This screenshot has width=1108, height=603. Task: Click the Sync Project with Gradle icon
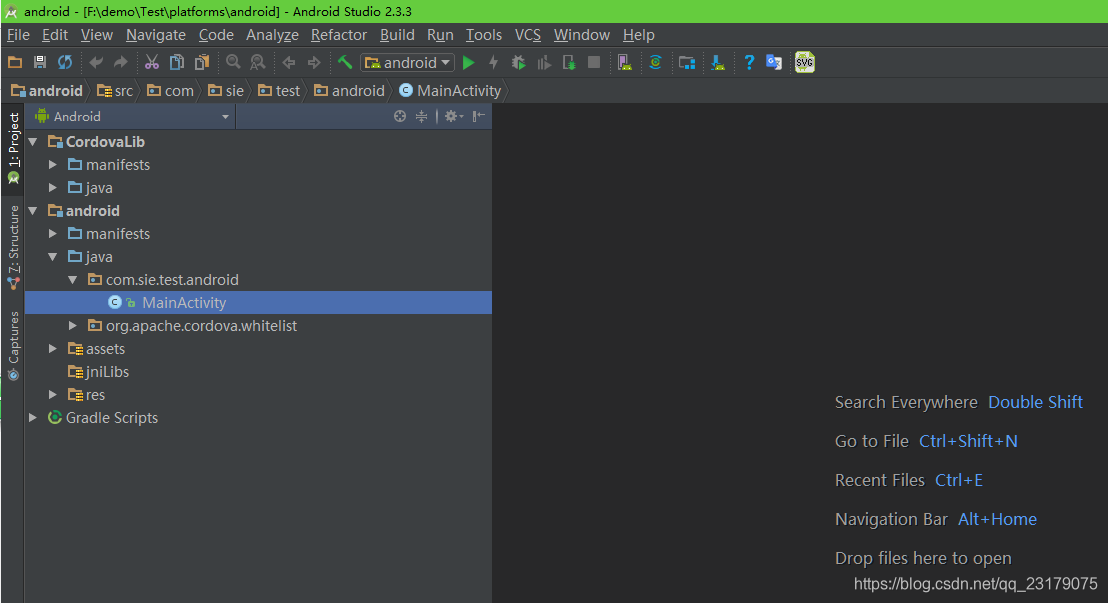click(x=656, y=63)
